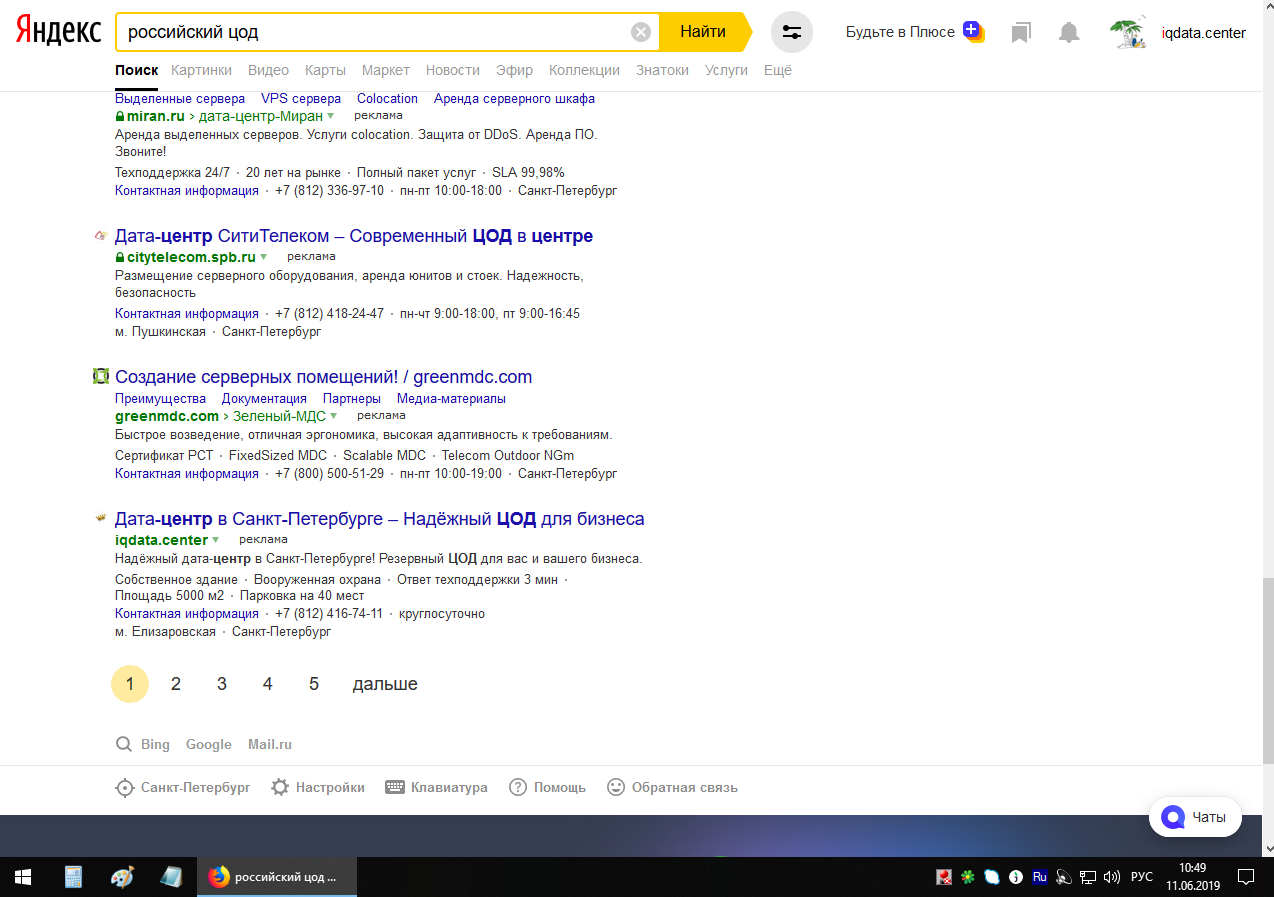Open the Windows action center icon
The height and width of the screenshot is (897, 1274).
[1246, 877]
